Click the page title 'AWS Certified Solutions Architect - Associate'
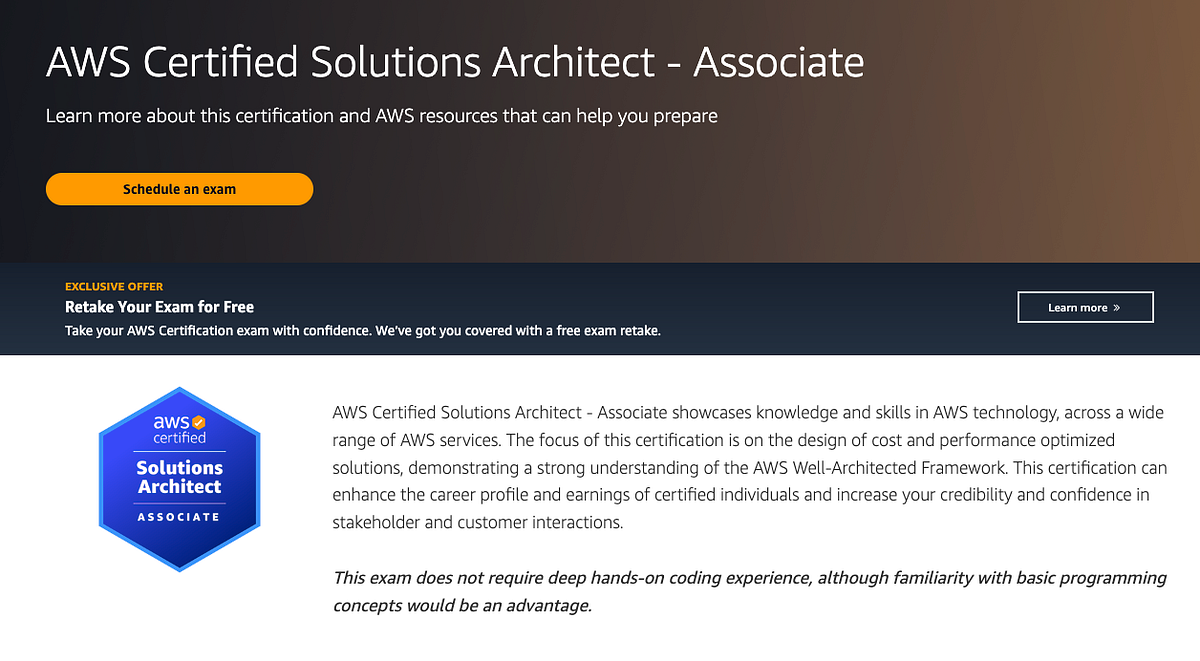Image resolution: width=1200 pixels, height=661 pixels. pyautogui.click(x=454, y=62)
